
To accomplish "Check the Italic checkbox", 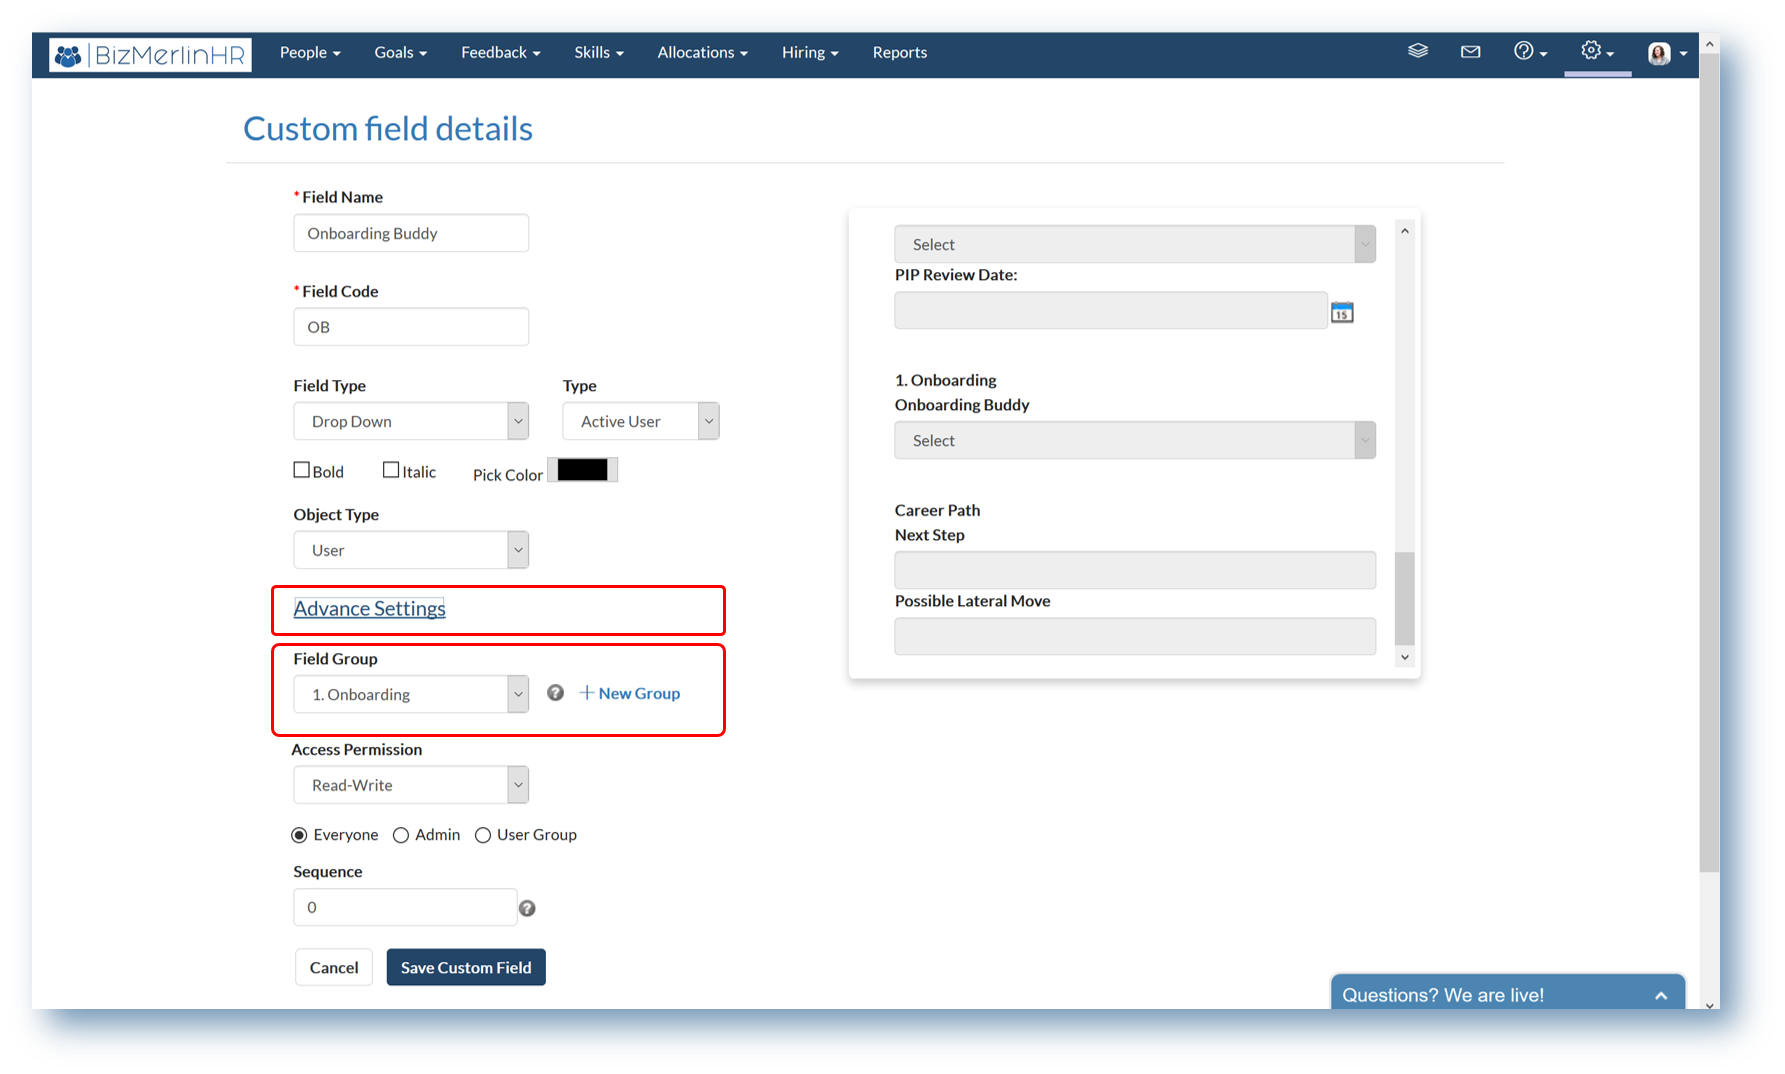I will (392, 469).
